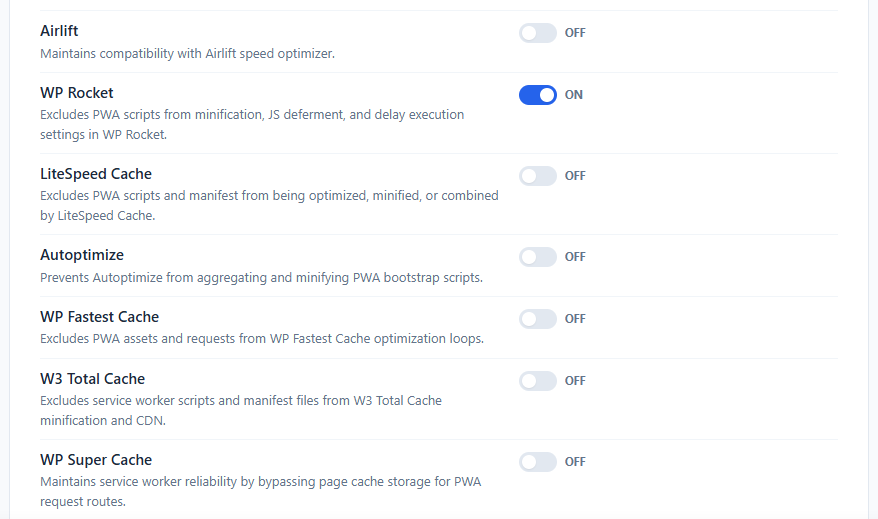Click the ON label beside WP Rocket
878x519 pixels.
pos(573,95)
